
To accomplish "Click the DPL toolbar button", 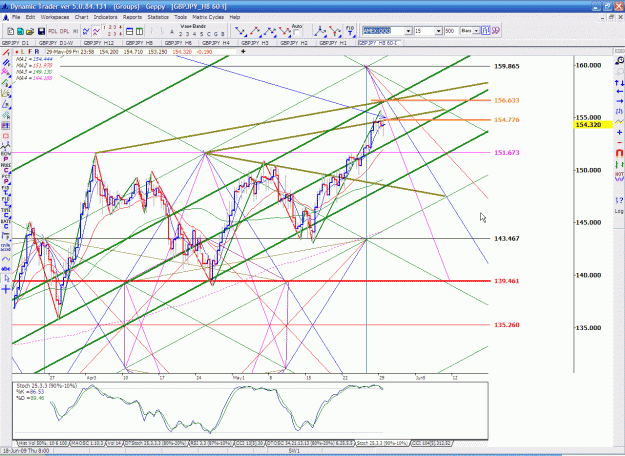I will coord(64,31).
